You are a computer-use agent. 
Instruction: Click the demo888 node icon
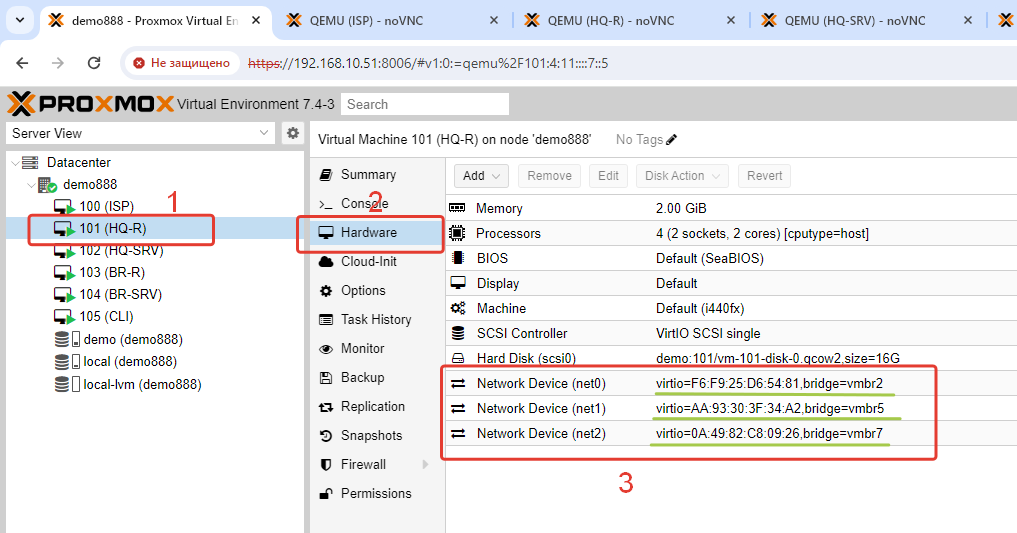(x=47, y=185)
